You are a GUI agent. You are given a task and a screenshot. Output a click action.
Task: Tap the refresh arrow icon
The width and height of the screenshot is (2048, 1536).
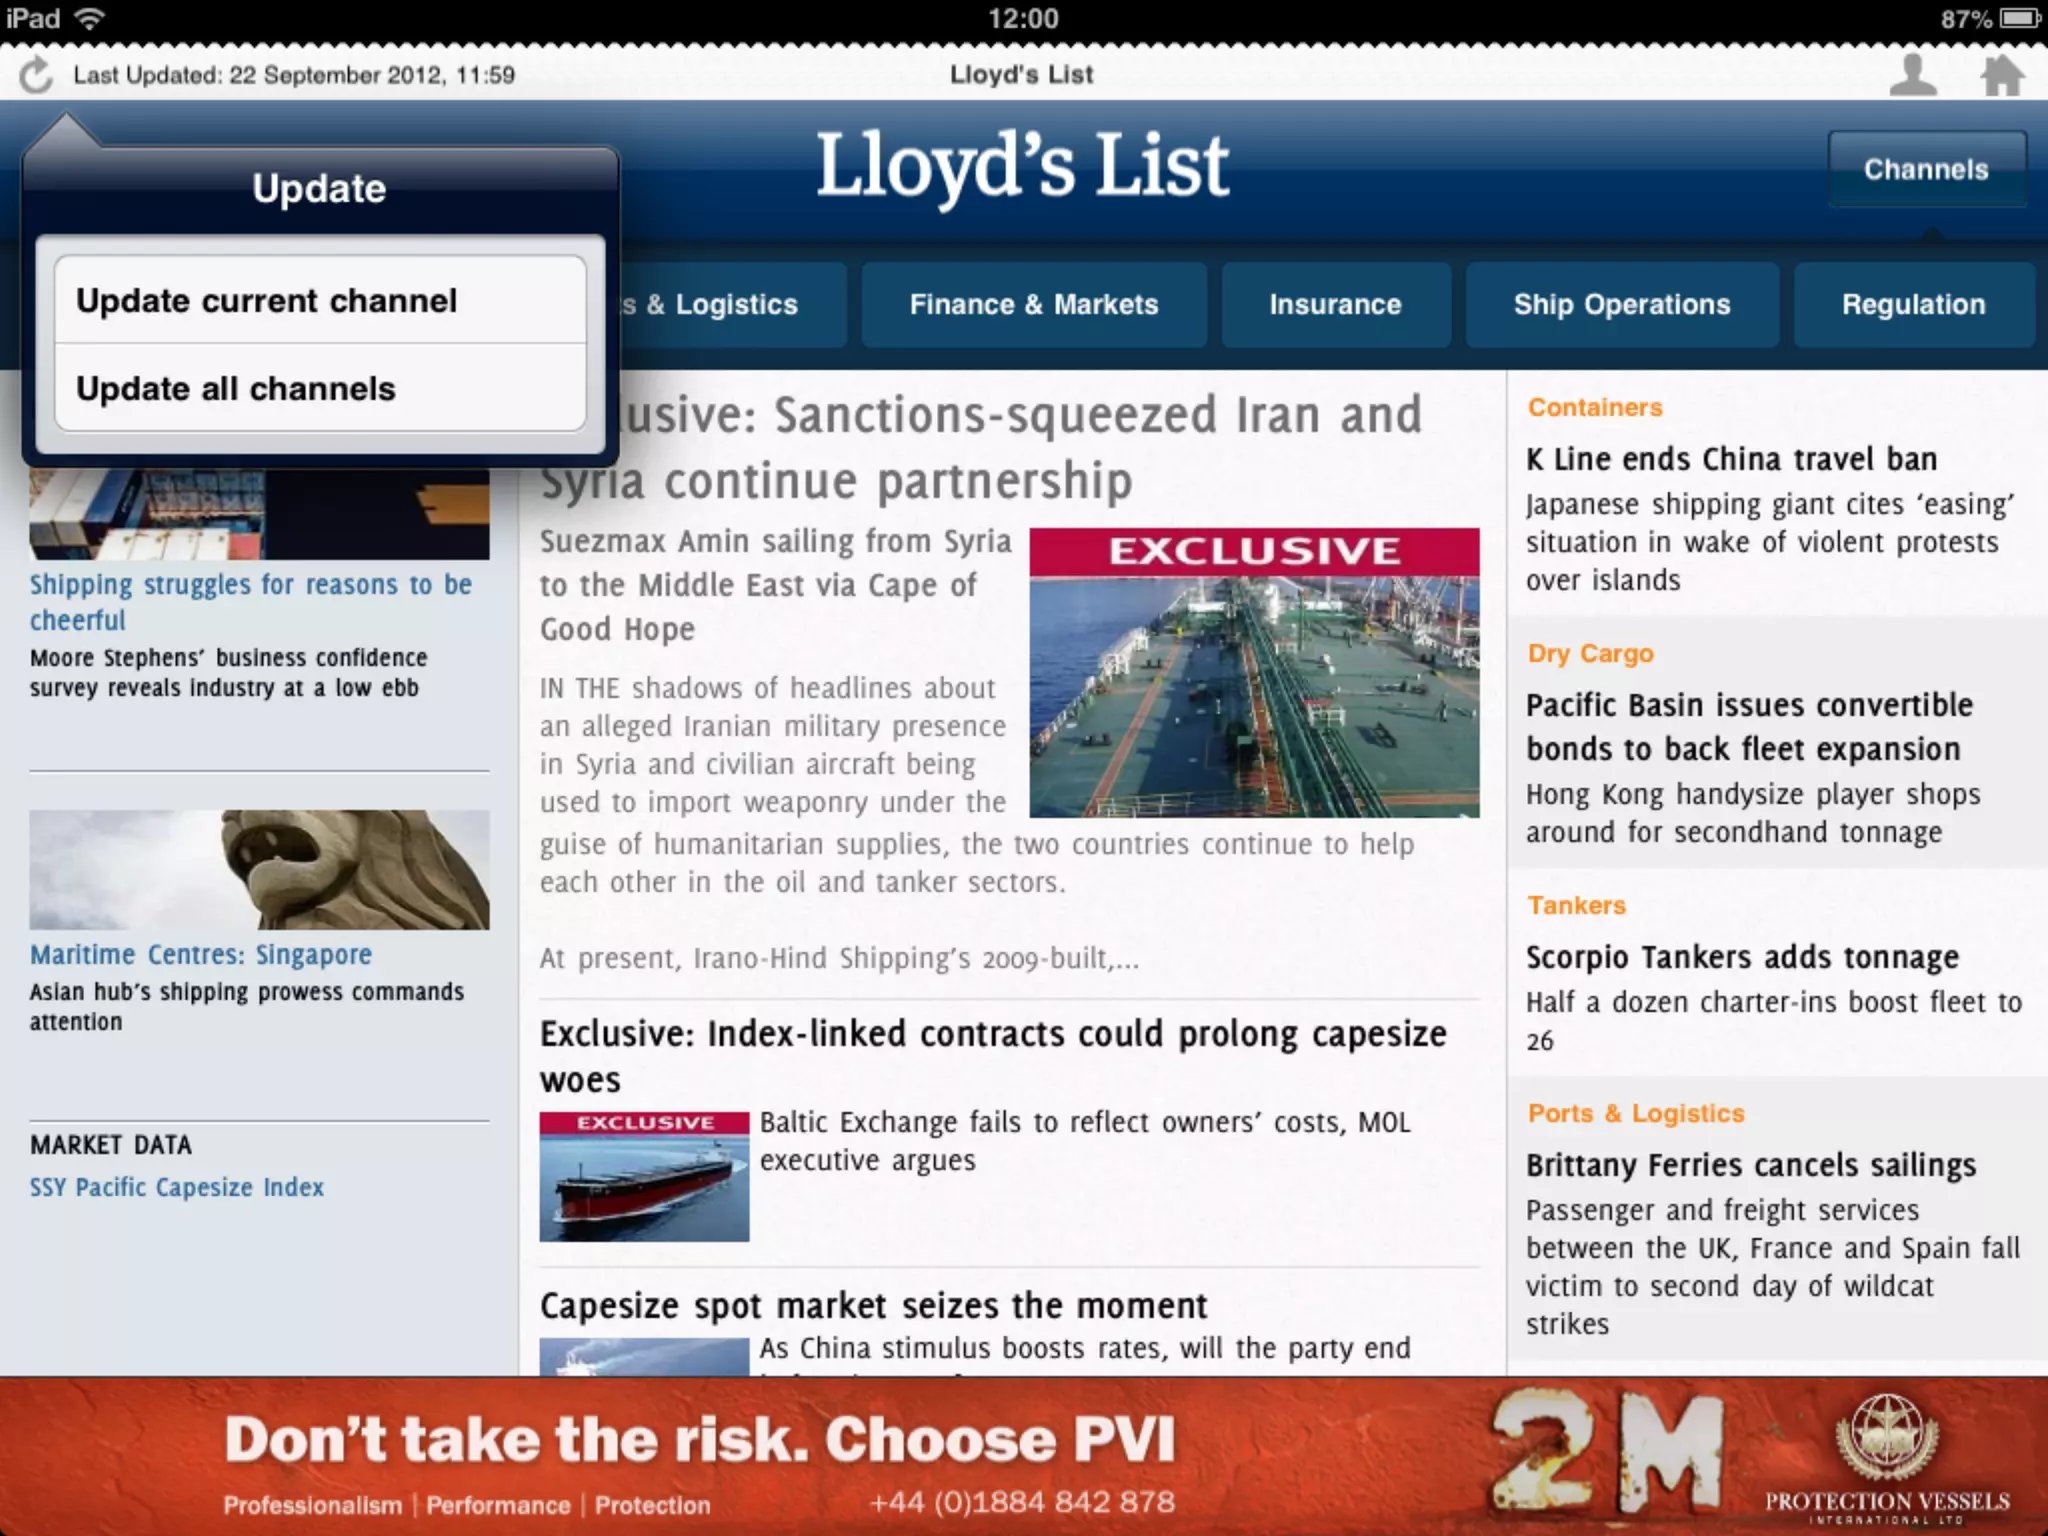coord(36,75)
